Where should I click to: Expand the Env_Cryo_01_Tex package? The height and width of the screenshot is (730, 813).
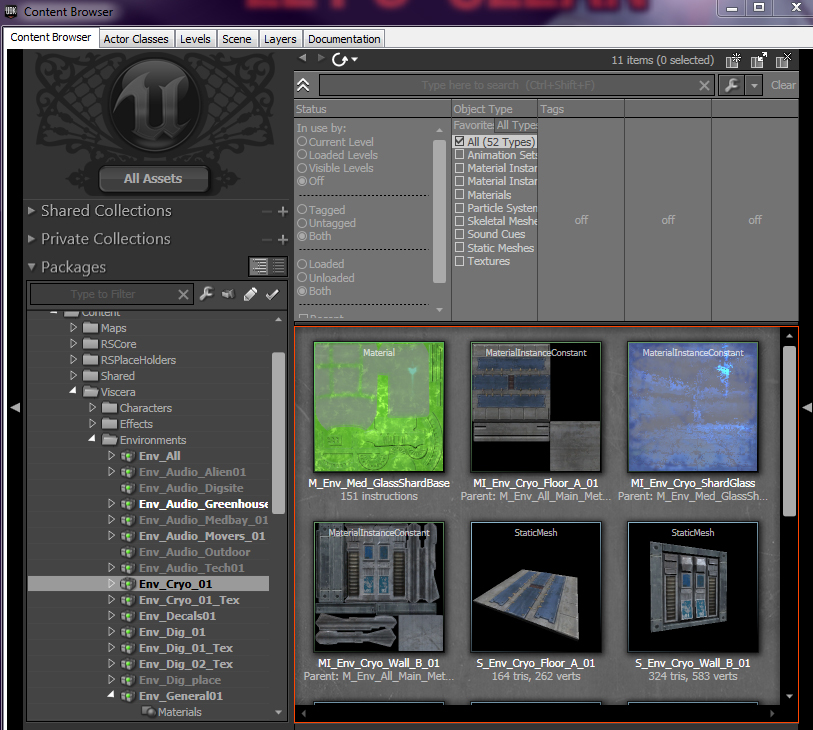[111, 599]
